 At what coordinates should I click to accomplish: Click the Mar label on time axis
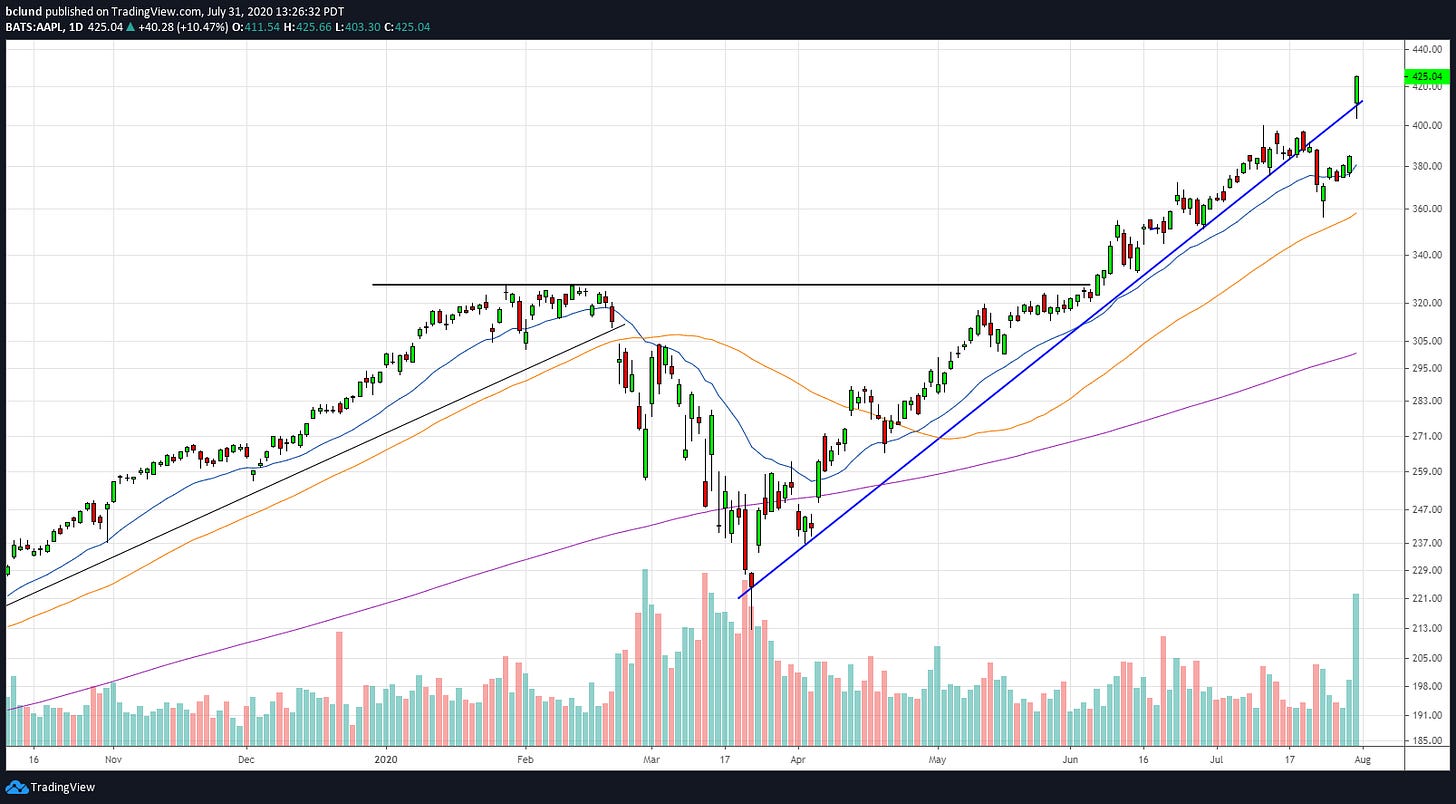[x=651, y=759]
